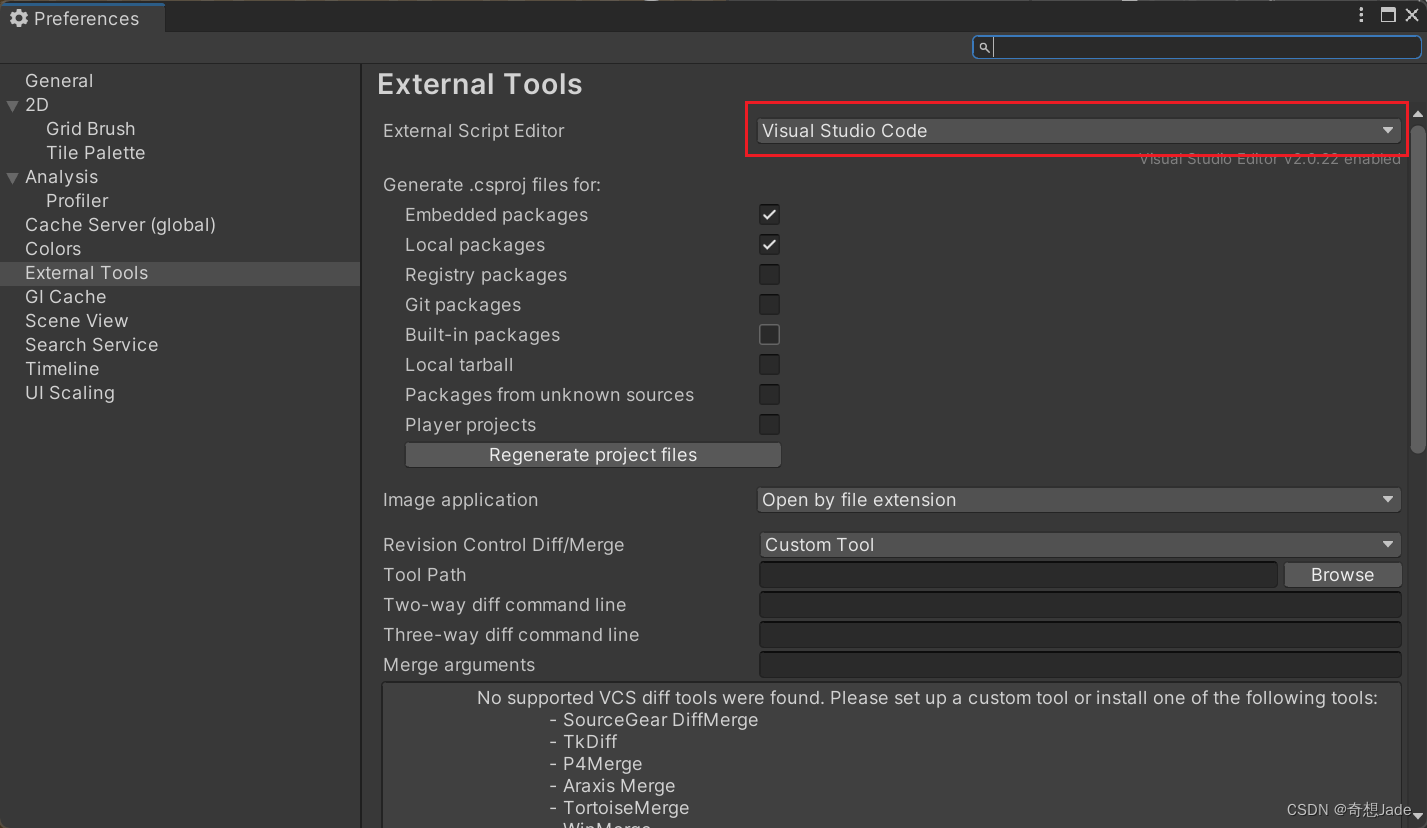
Task: Select Analysis section
Action: [x=61, y=177]
